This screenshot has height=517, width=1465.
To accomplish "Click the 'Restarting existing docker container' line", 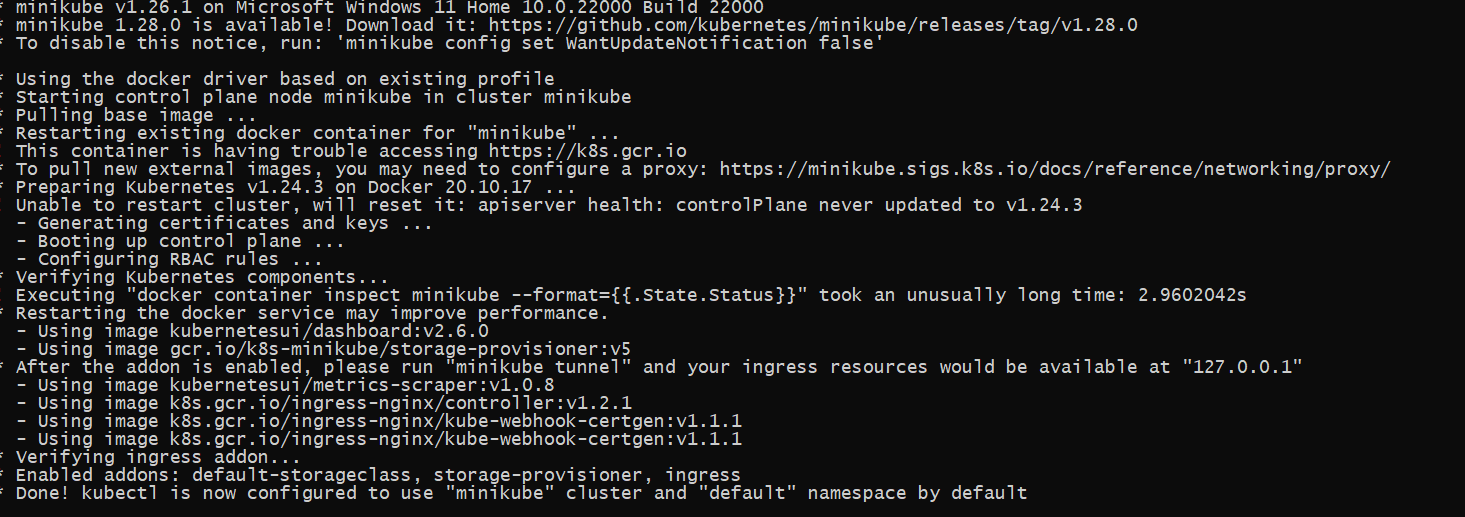I will (x=317, y=133).
